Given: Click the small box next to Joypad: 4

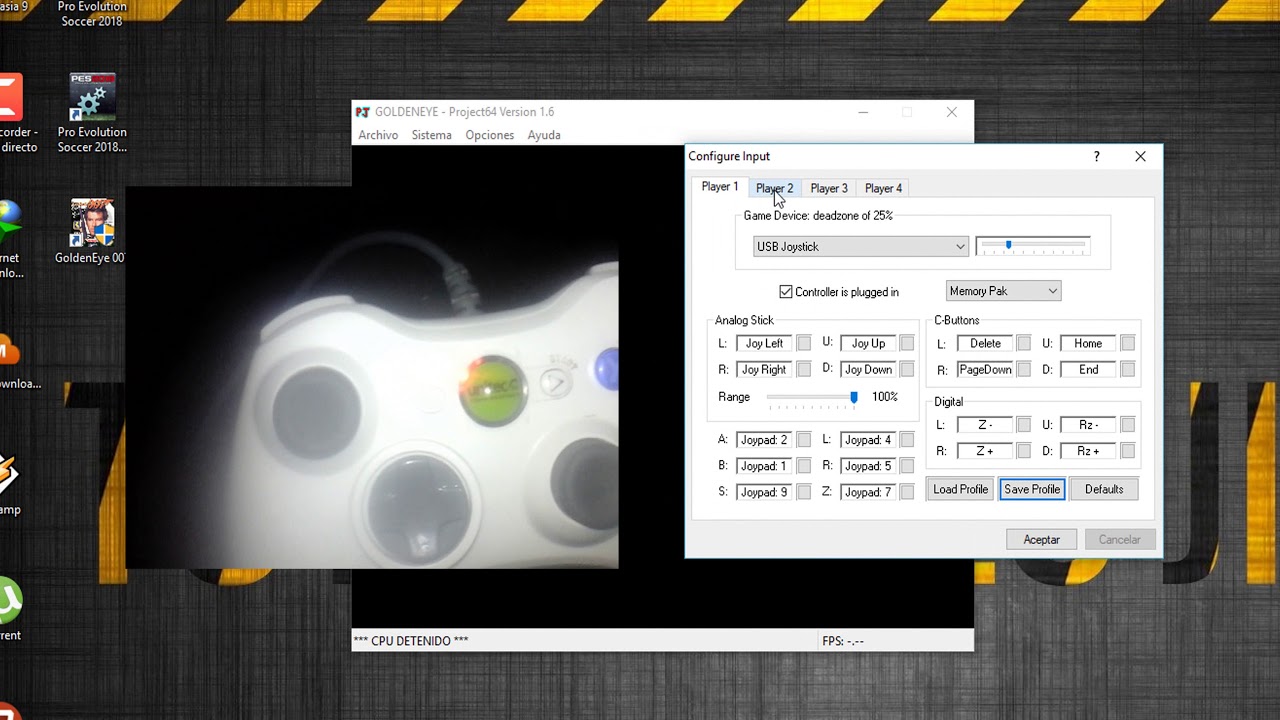Looking at the screenshot, I should tap(907, 440).
